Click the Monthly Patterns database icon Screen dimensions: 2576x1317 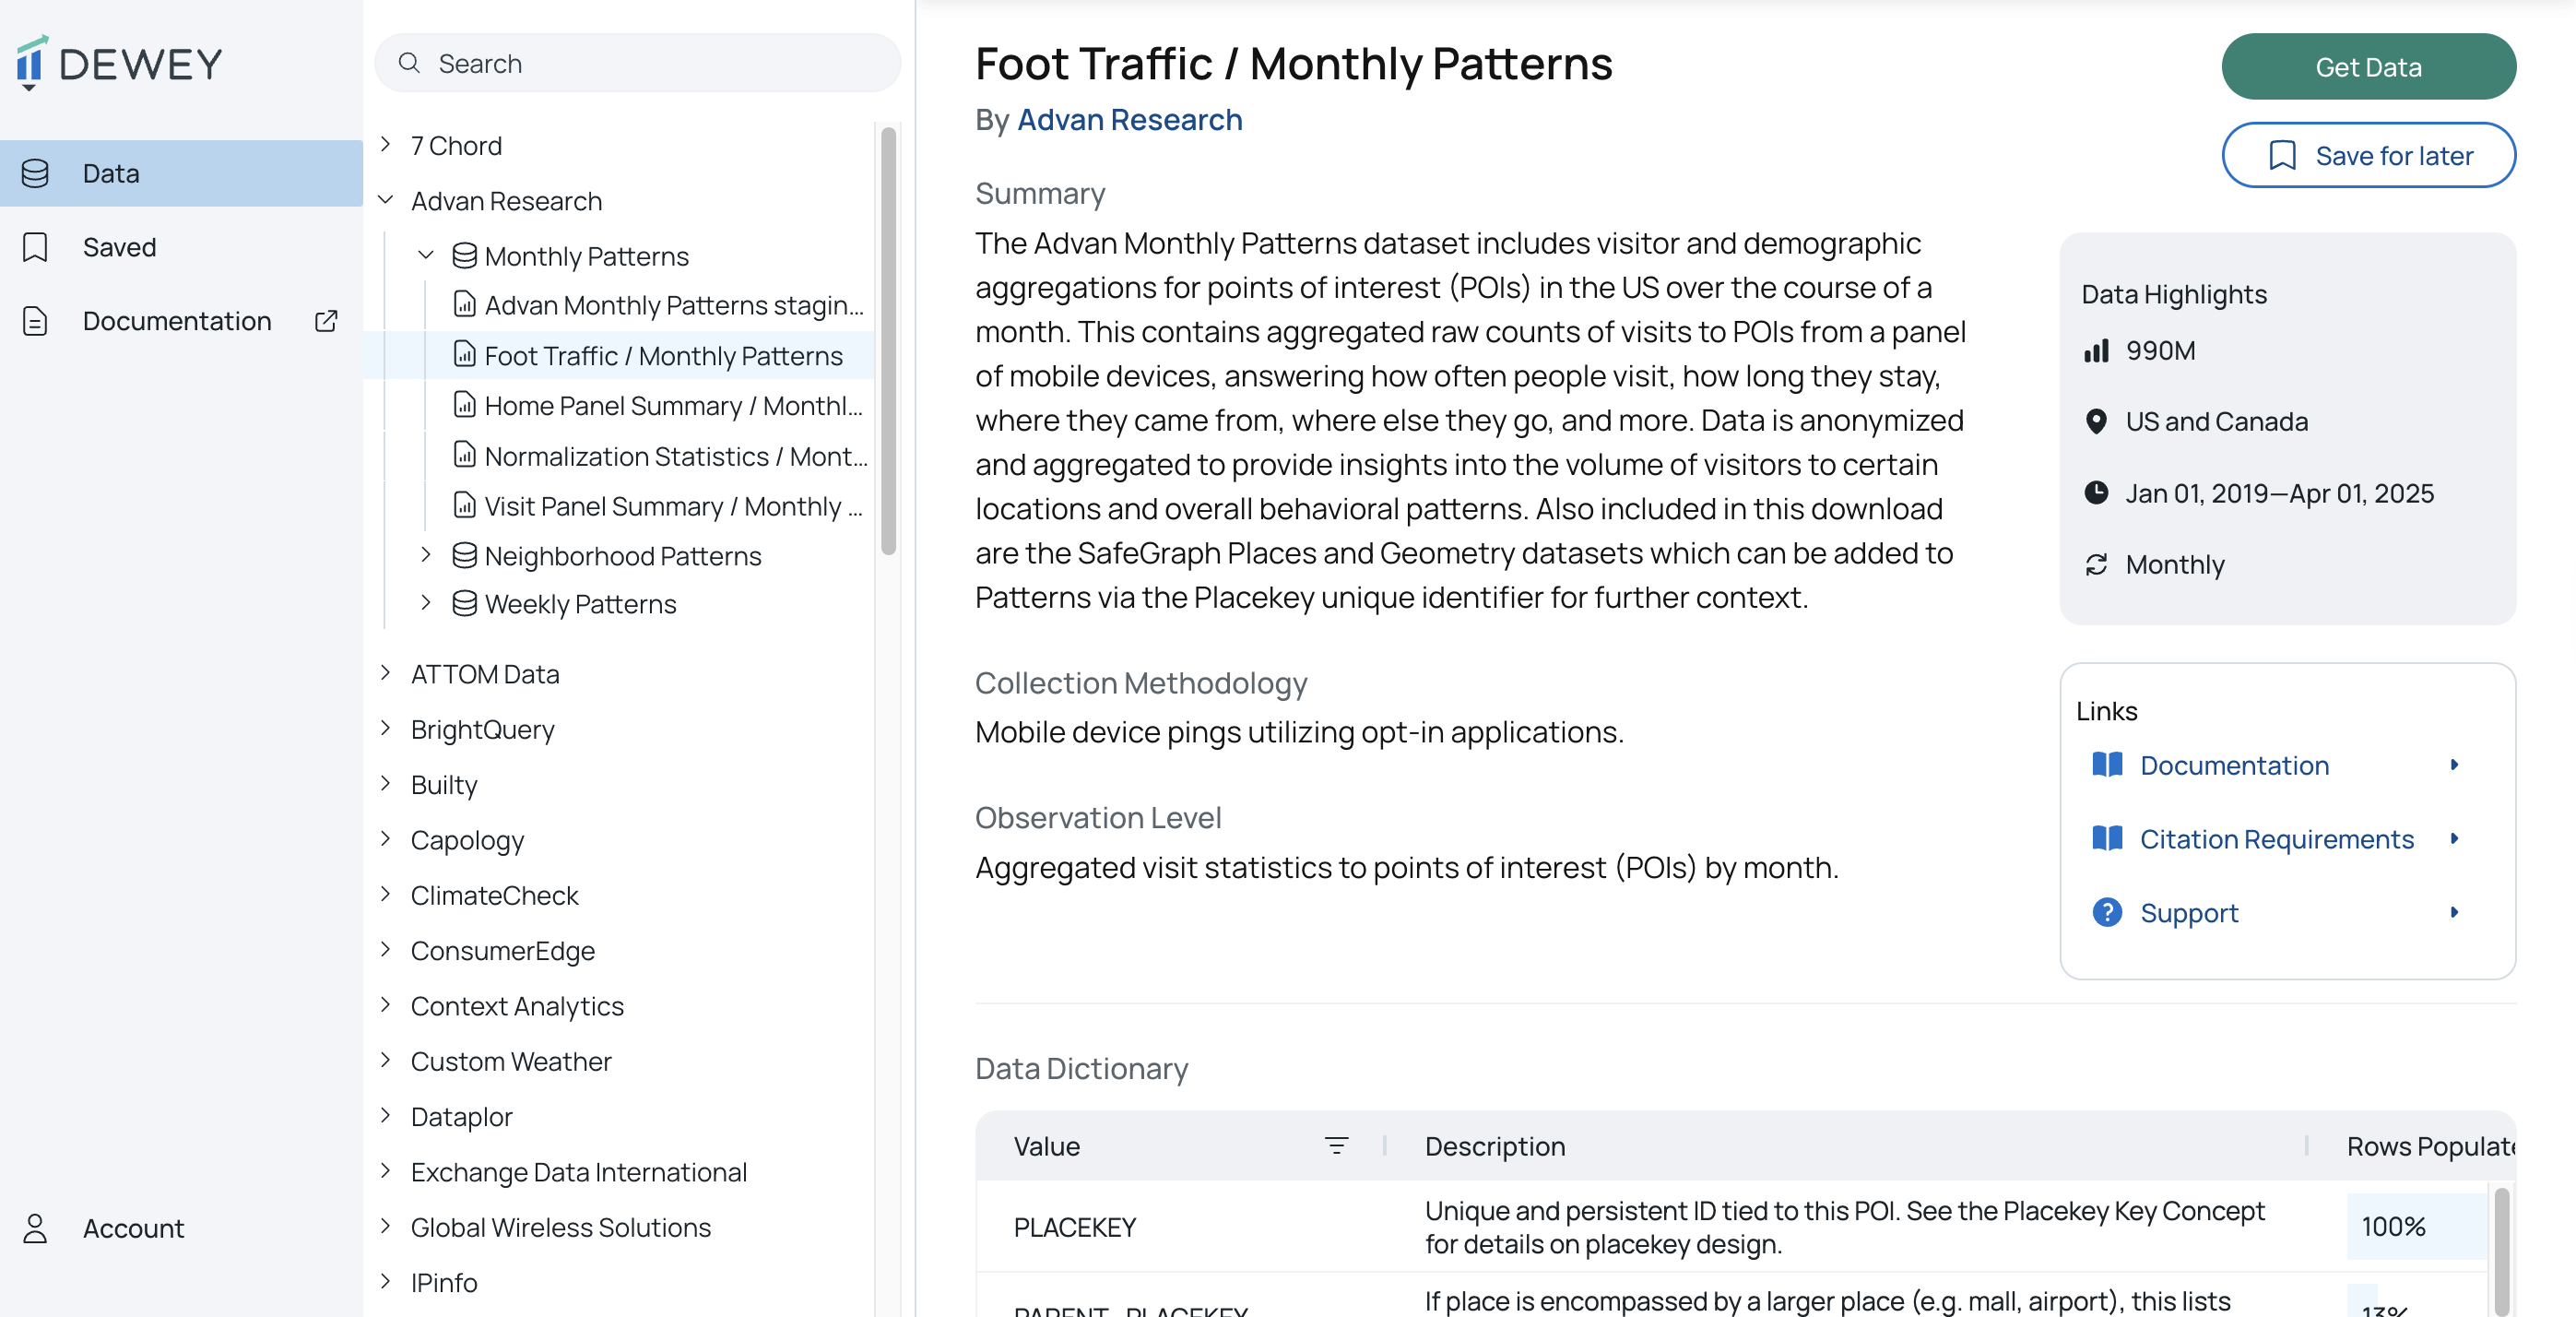[x=464, y=256]
